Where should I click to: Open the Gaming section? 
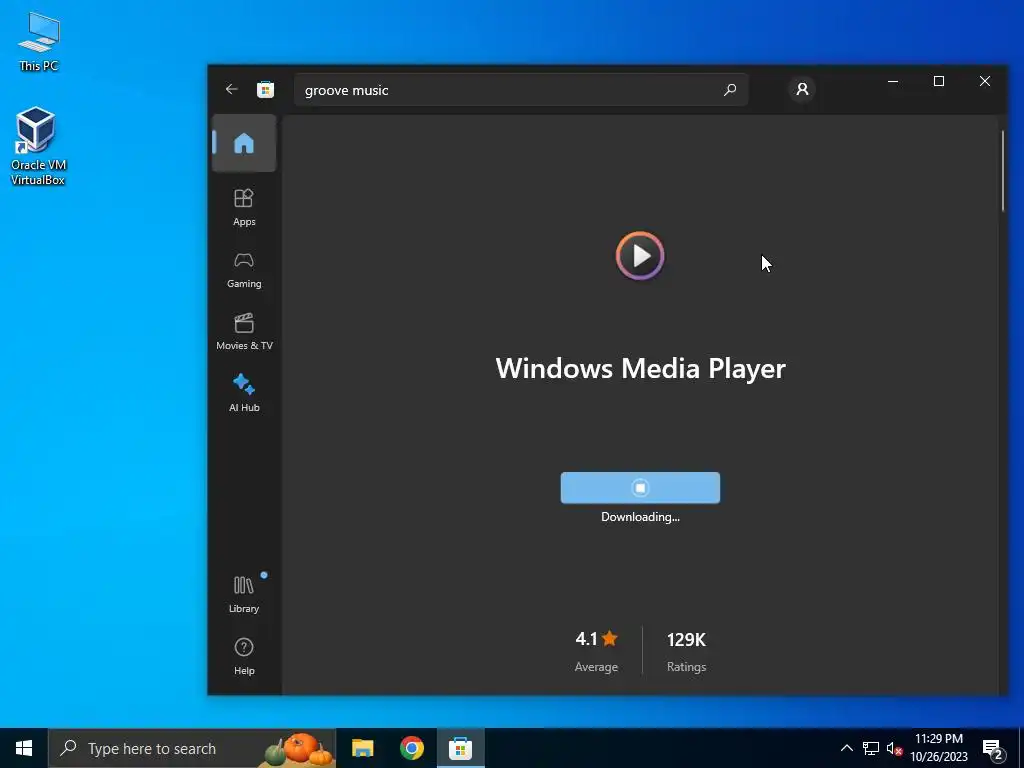click(x=244, y=270)
